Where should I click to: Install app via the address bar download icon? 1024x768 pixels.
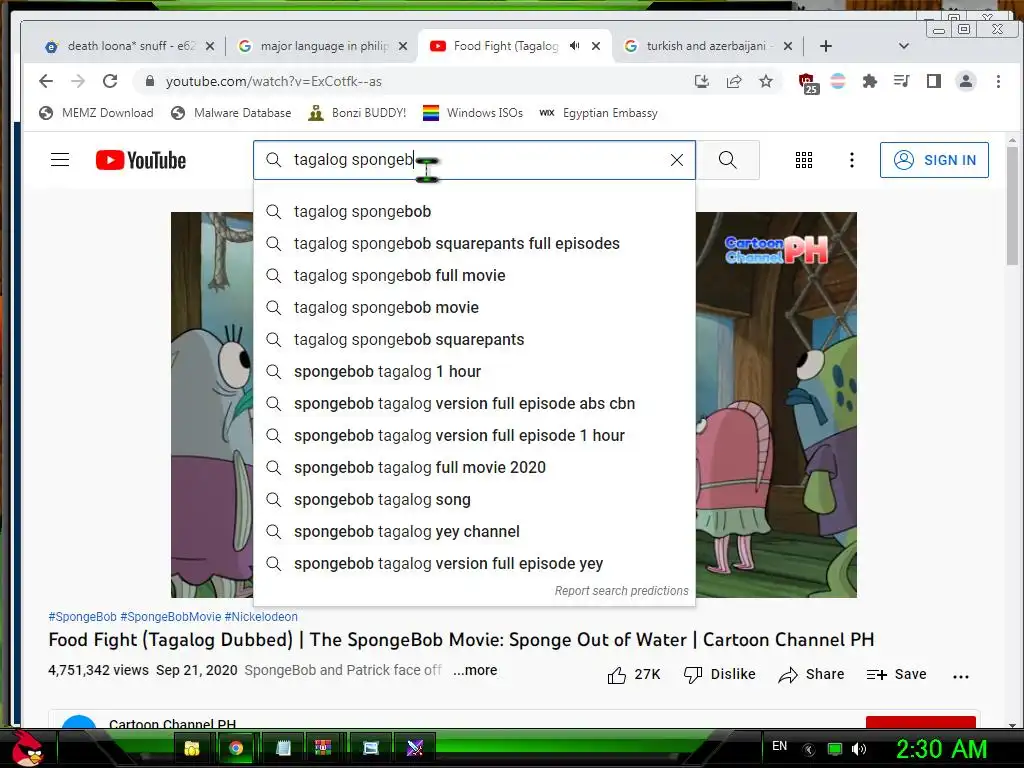[702, 81]
